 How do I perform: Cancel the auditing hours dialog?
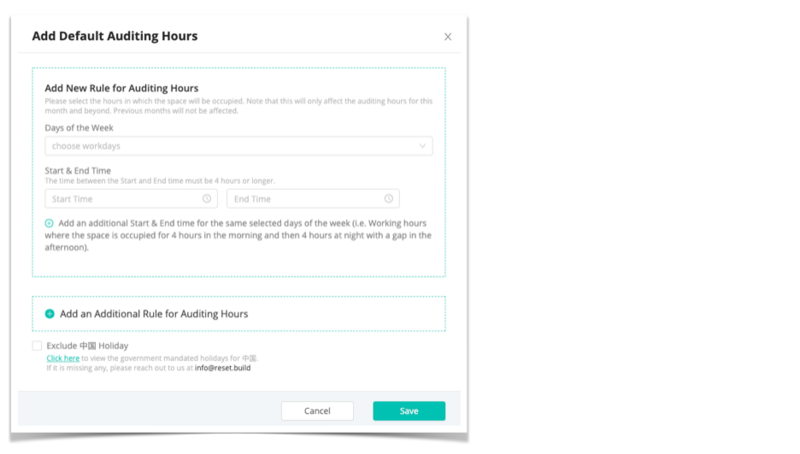point(317,411)
